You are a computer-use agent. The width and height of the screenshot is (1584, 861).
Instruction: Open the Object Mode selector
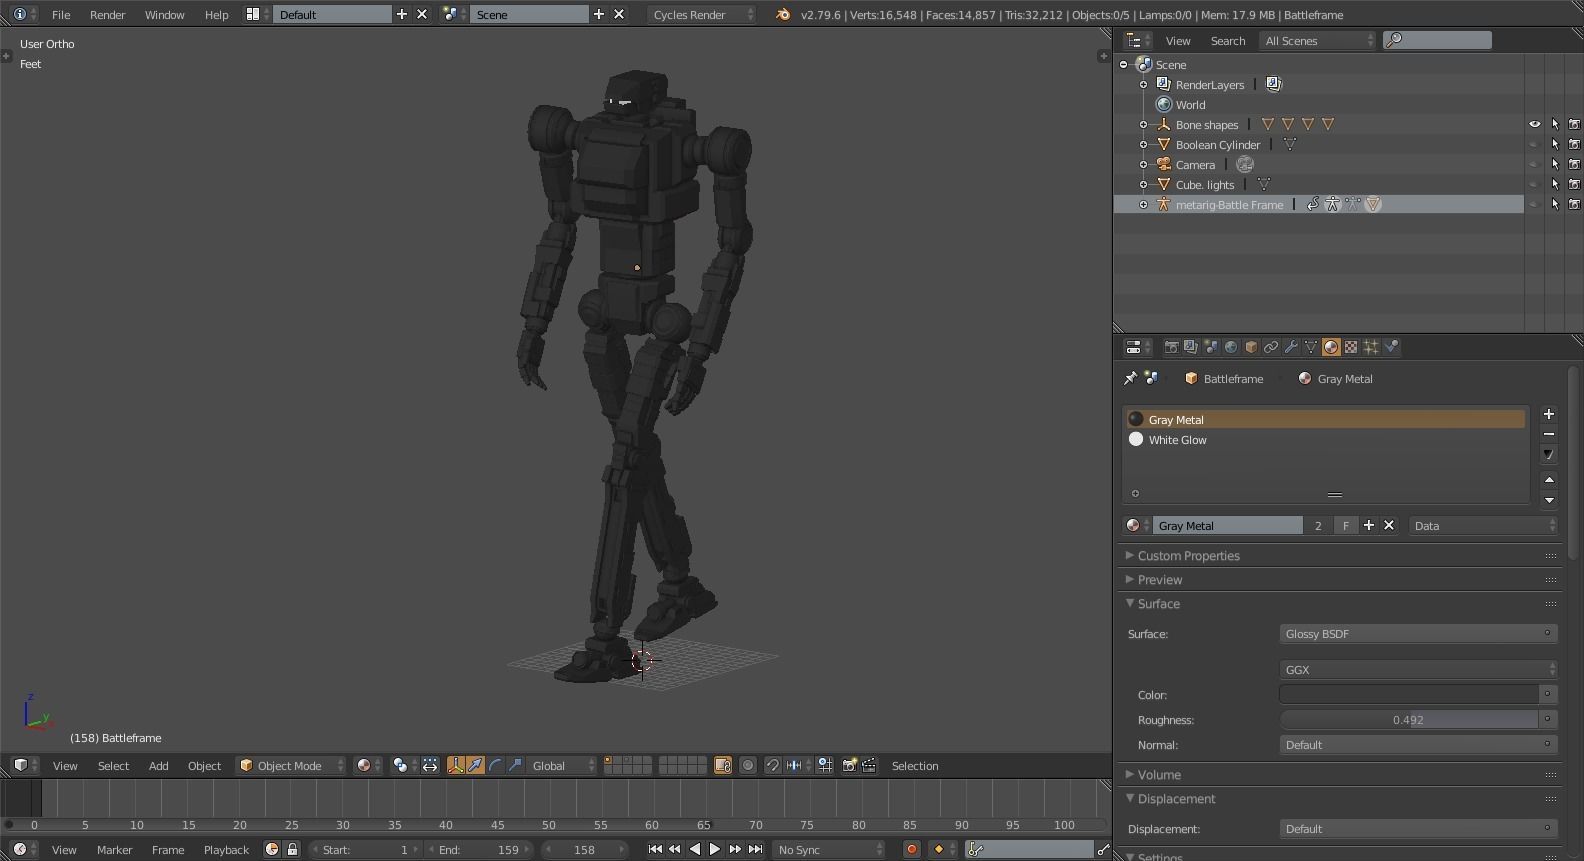coord(291,766)
